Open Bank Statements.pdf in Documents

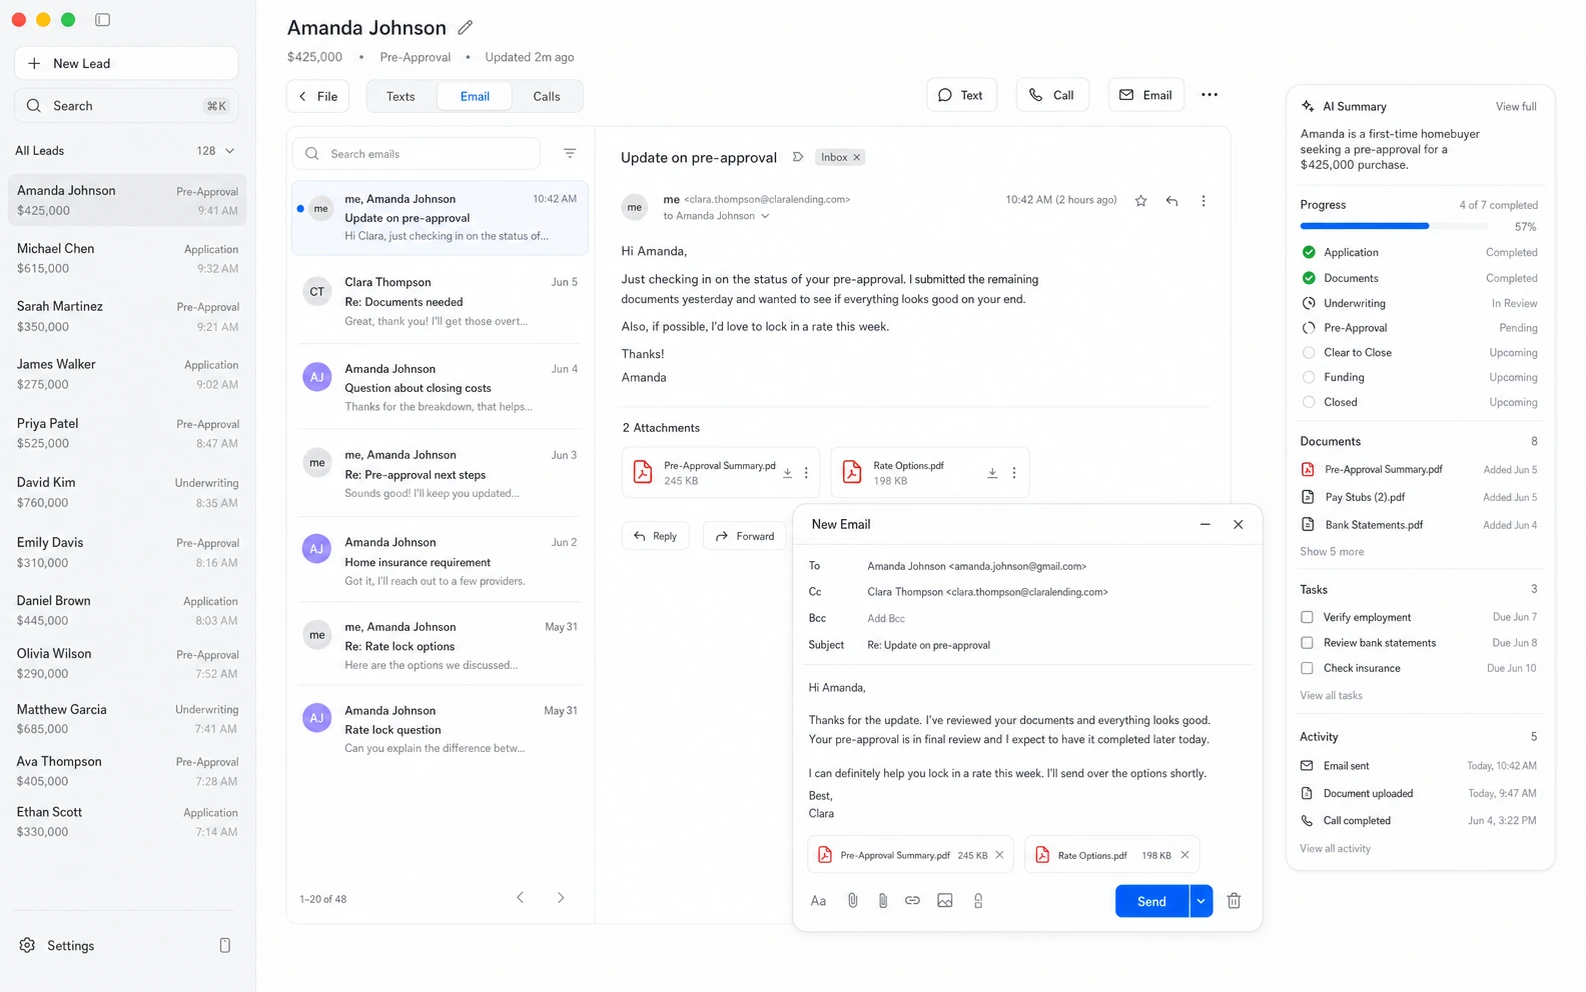coord(1419,524)
